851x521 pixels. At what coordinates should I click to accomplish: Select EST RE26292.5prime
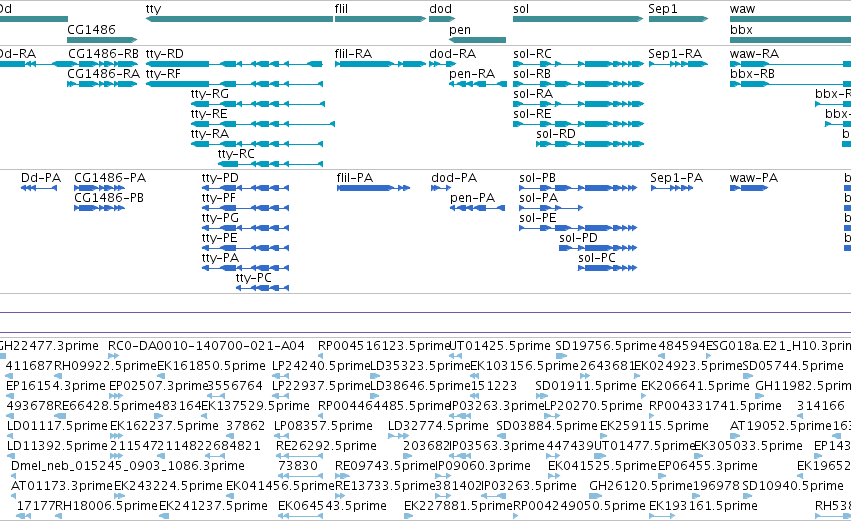tap(326, 446)
